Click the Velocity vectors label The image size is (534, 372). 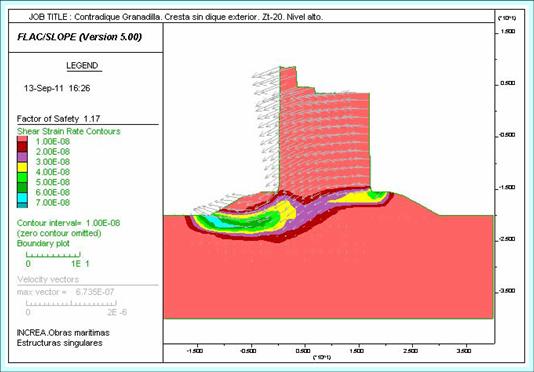click(x=48, y=280)
